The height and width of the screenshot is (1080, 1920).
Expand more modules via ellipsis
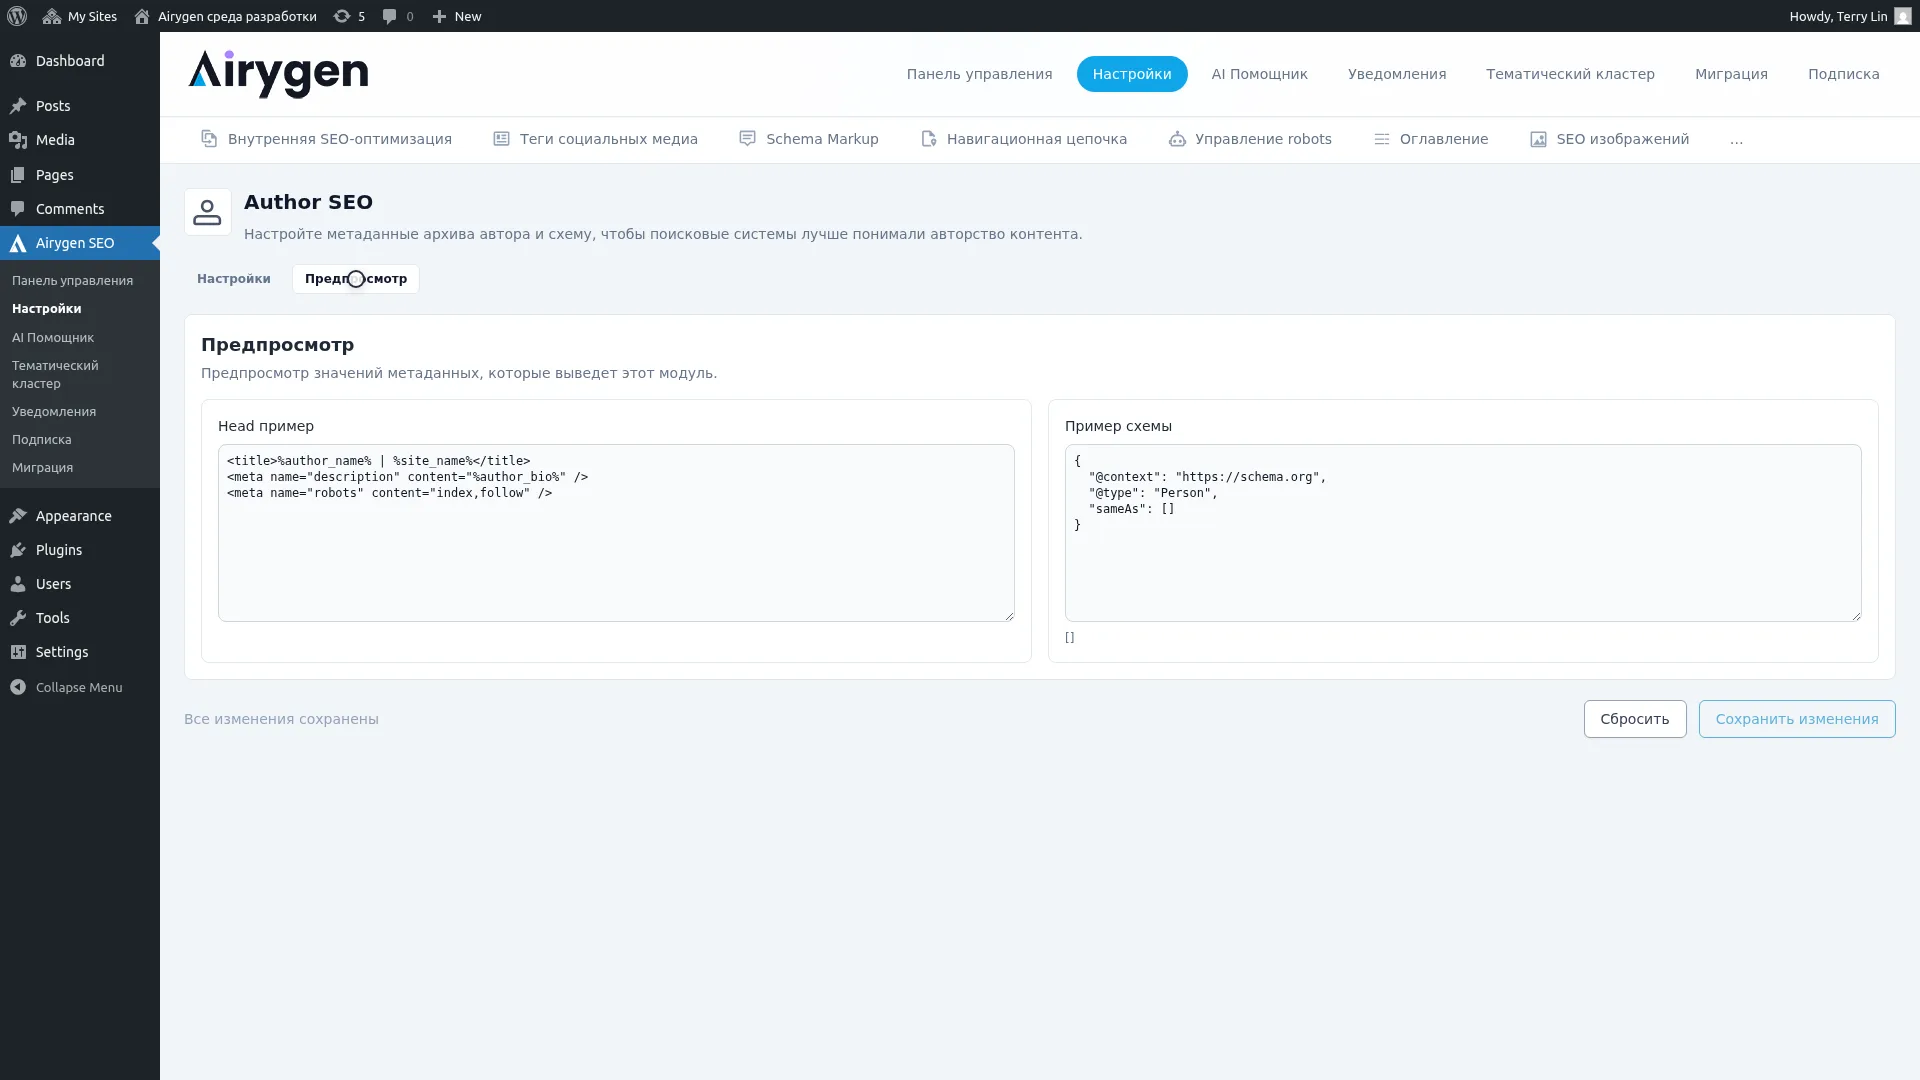[1736, 140]
